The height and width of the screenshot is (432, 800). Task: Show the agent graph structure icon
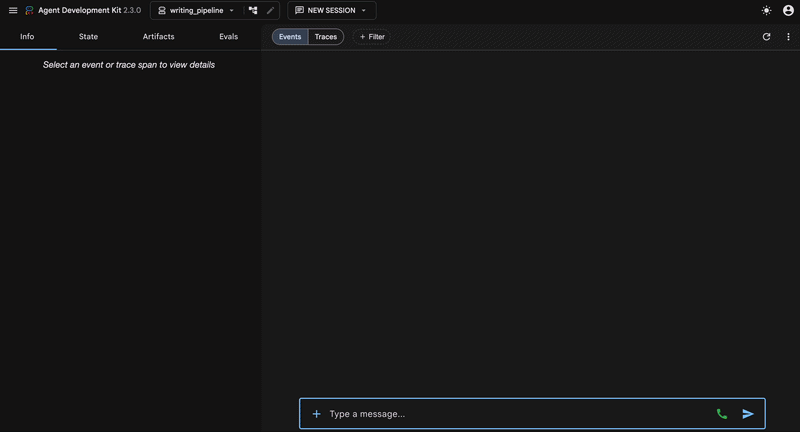point(253,10)
